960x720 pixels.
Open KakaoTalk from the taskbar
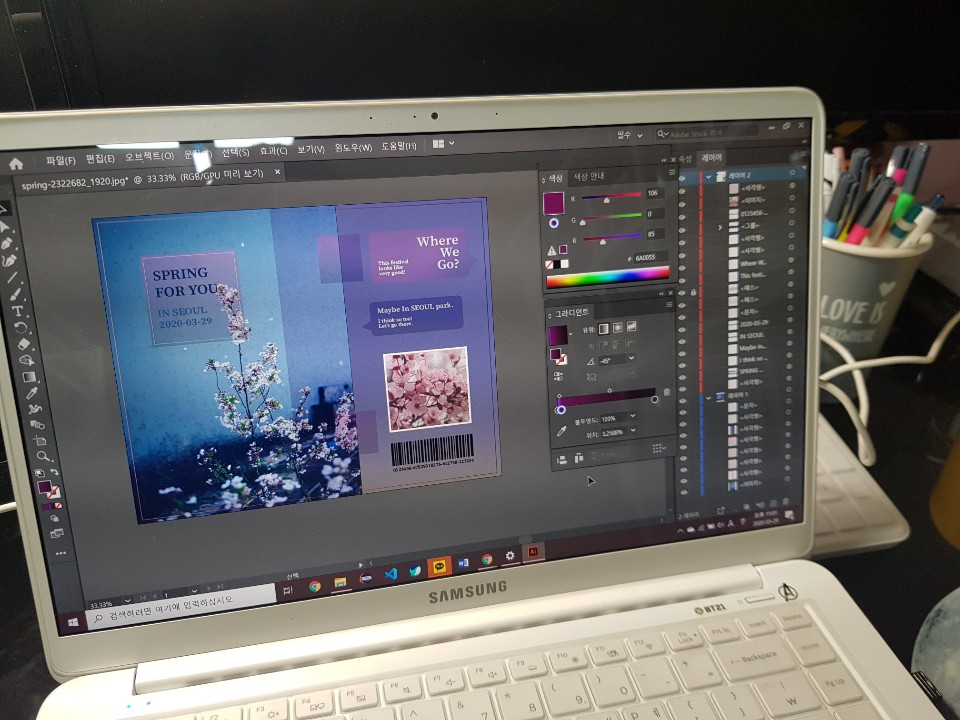point(439,566)
